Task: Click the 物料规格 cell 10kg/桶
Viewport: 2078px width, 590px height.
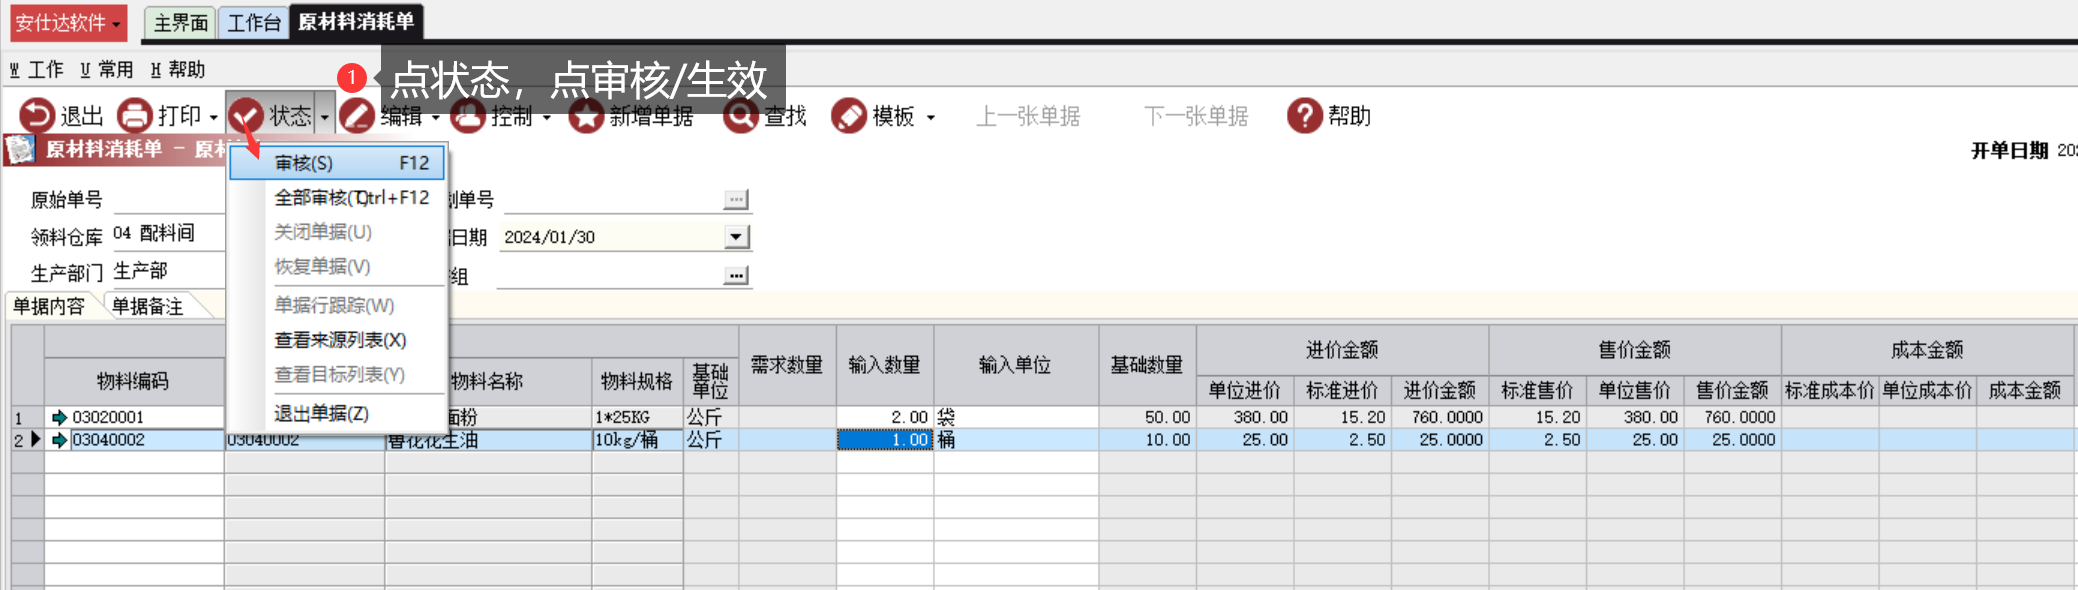Action: tap(637, 440)
